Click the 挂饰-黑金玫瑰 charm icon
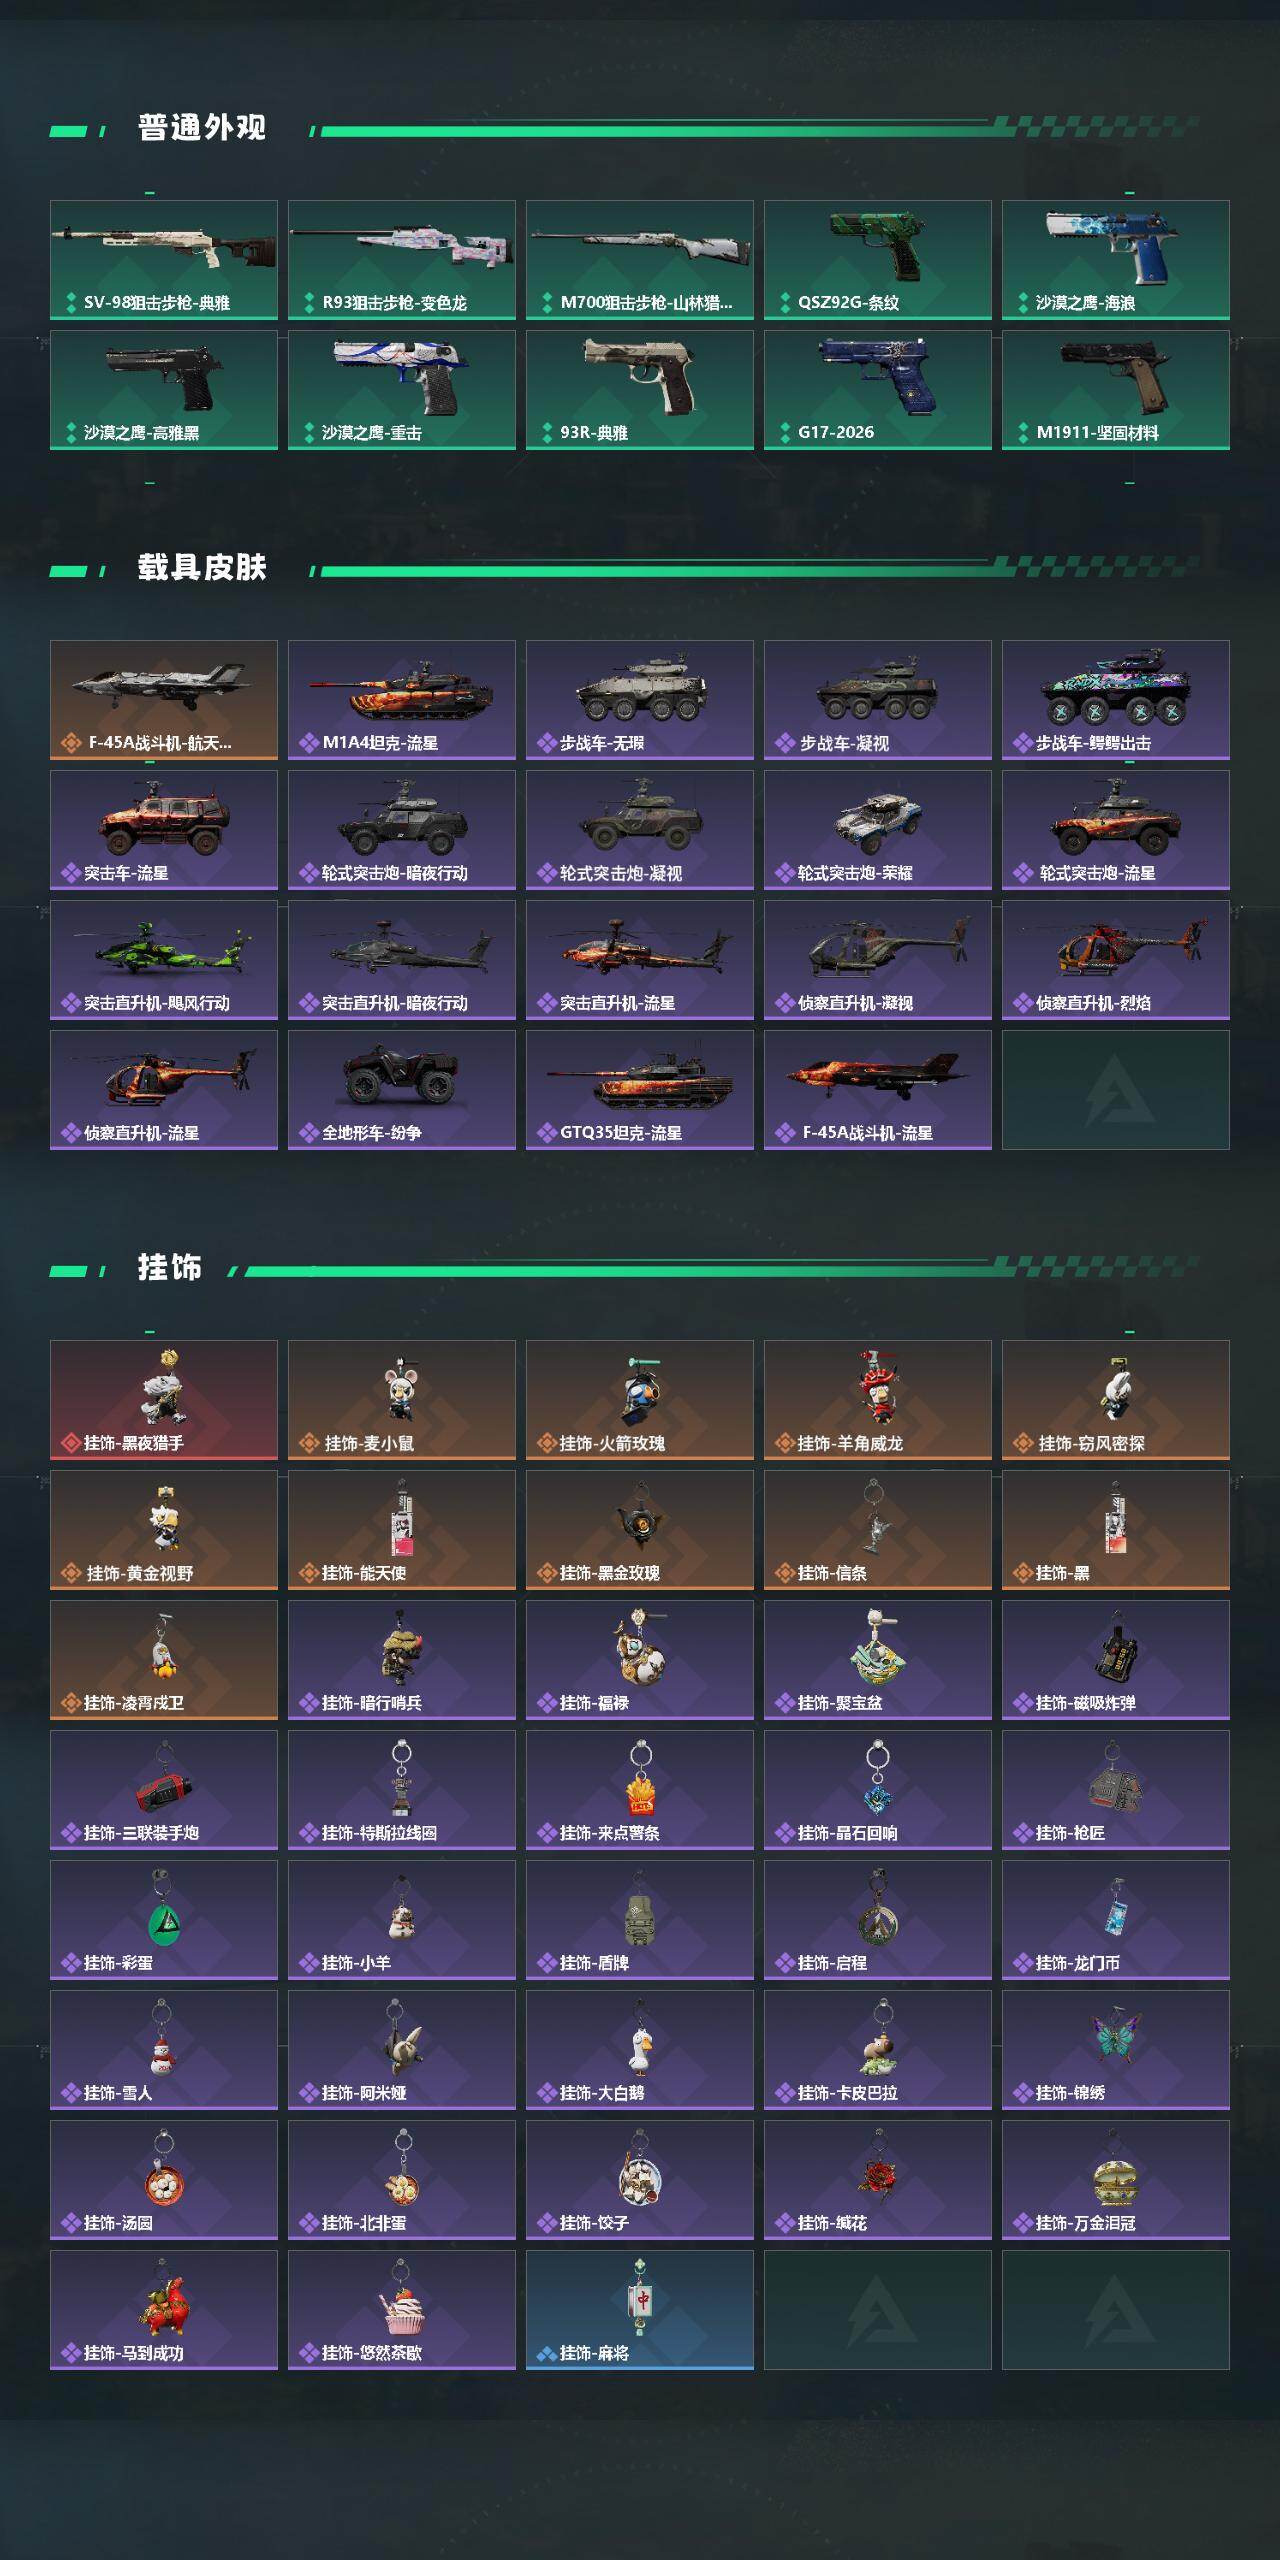Screen dimensions: 1280x2560 point(640,1530)
